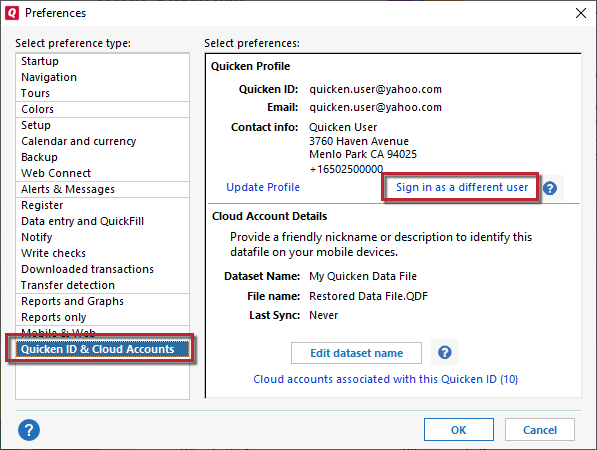Click the file name Restored Data File.QDF

[x=369, y=296]
